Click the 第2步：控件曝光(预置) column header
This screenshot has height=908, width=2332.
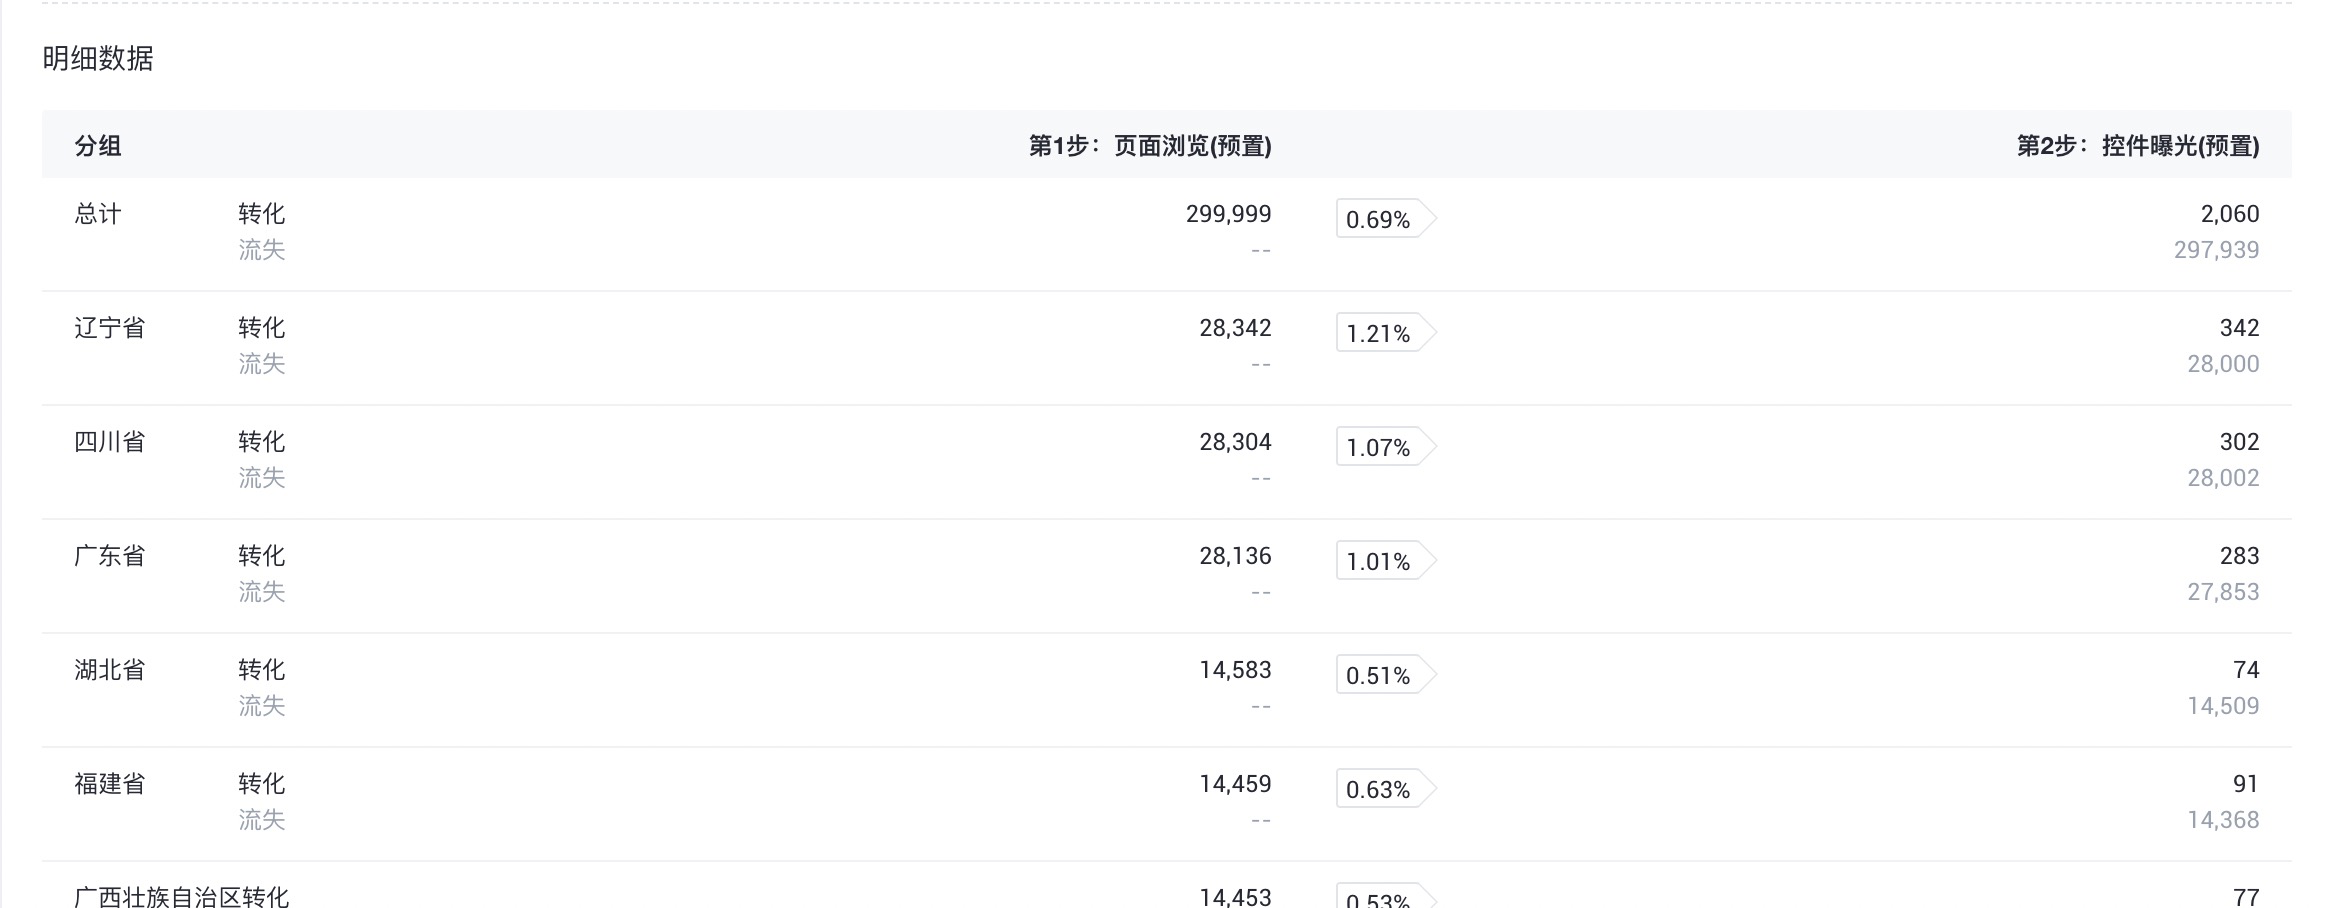point(2138,146)
